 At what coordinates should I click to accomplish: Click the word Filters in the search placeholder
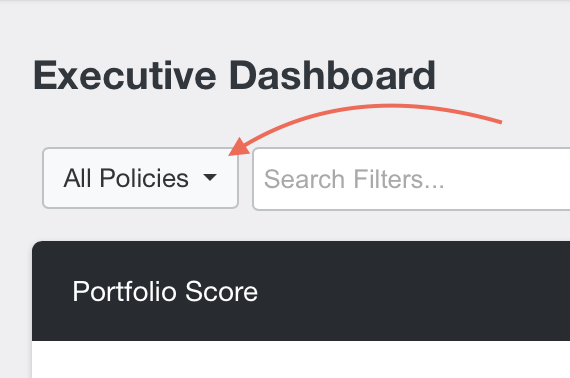tap(399, 179)
